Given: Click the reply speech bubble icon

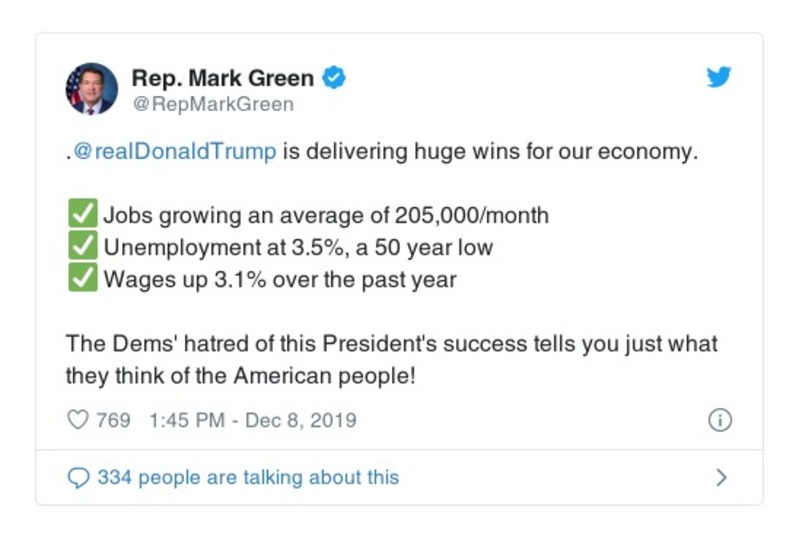Looking at the screenshot, I should point(78,478).
